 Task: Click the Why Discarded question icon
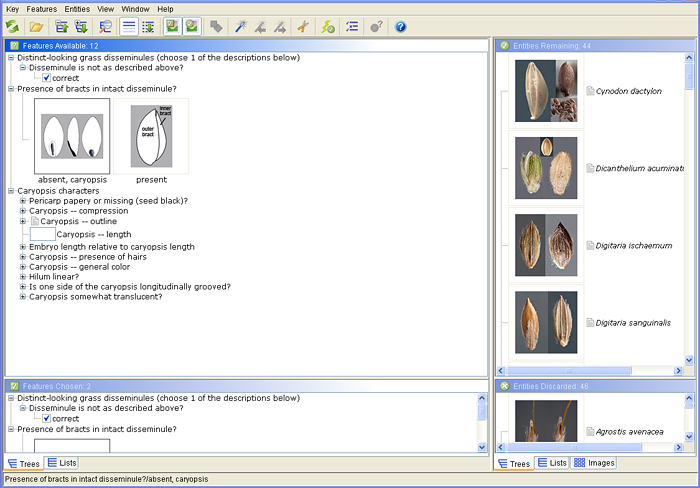(376, 27)
